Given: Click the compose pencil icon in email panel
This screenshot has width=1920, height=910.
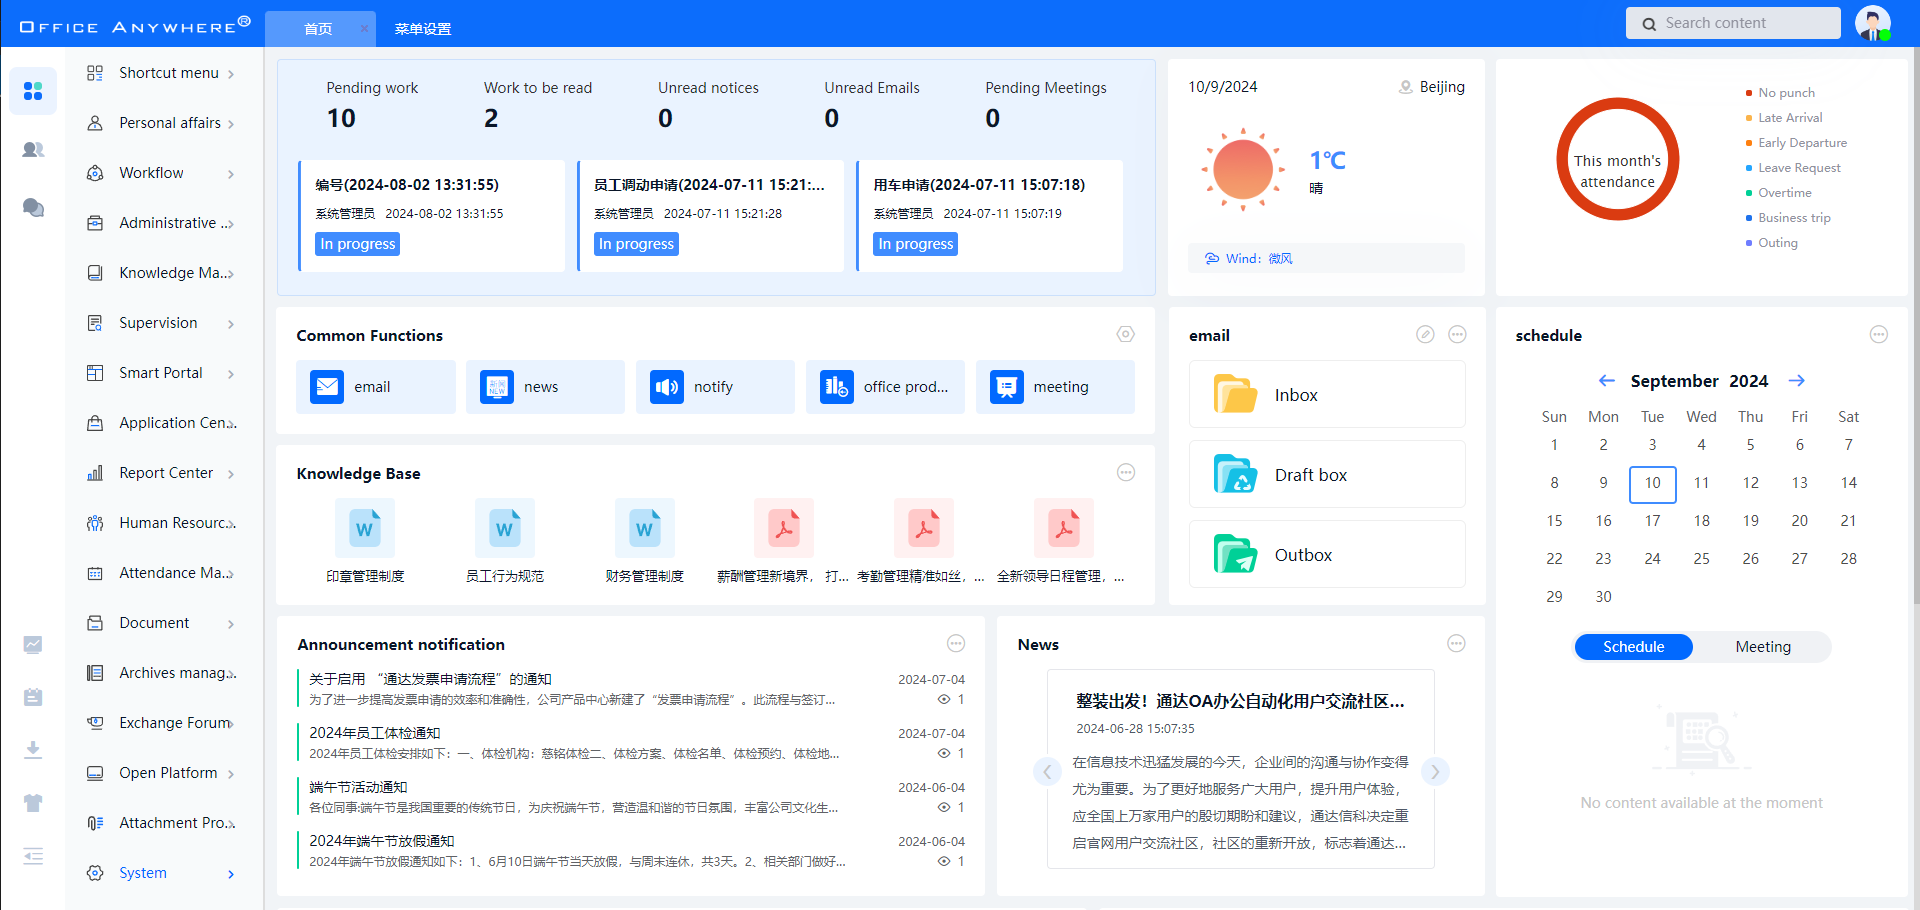Looking at the screenshot, I should pyautogui.click(x=1425, y=335).
